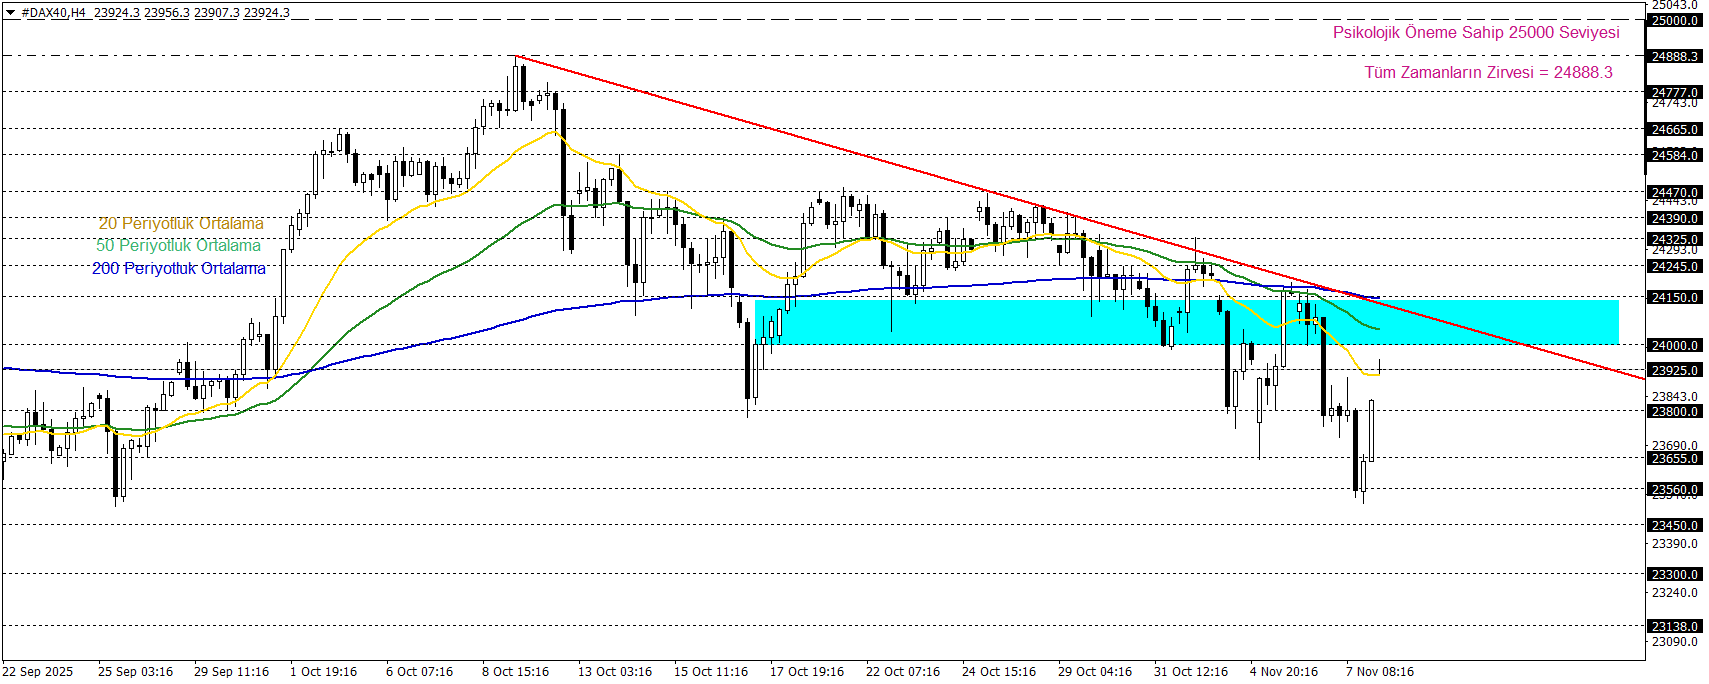This screenshot has height=684, width=1709.
Task: Click the 24584.0 price level tag
Action: (x=1675, y=155)
